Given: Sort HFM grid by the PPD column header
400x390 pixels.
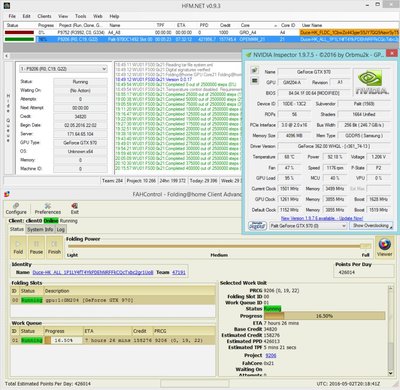Looking at the screenshot, I should coord(204,25).
